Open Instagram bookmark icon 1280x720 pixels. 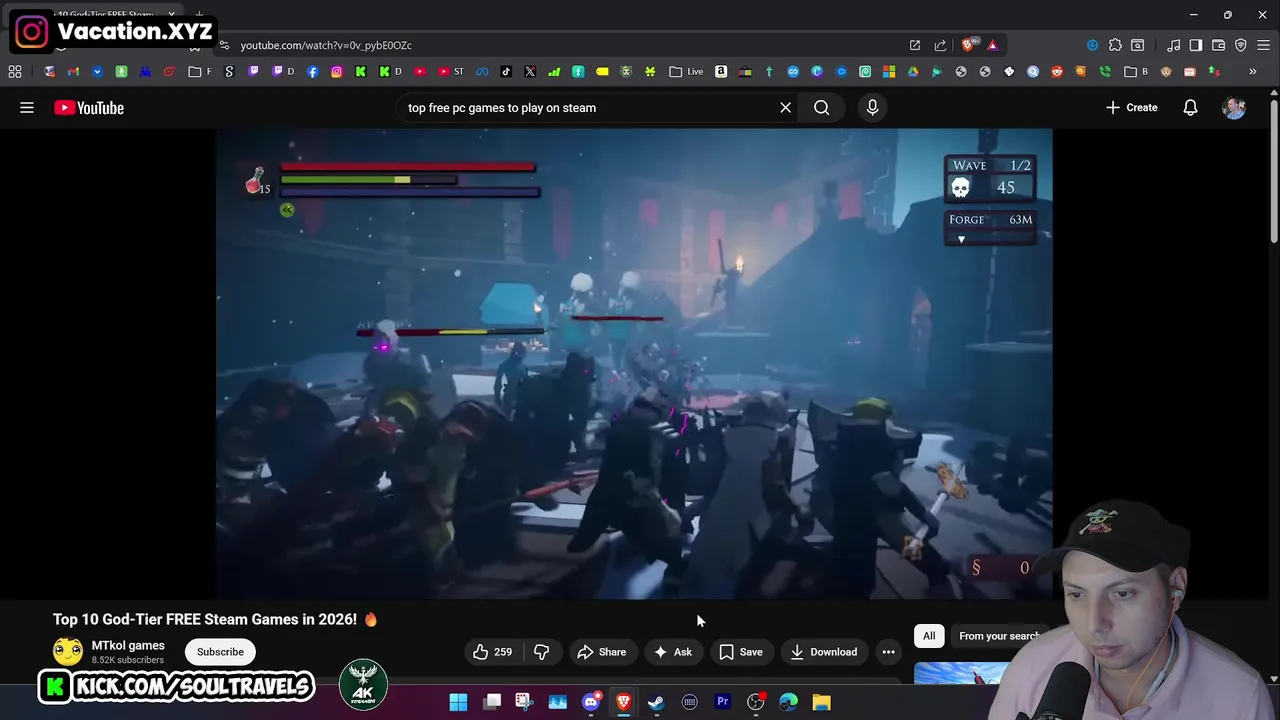click(337, 72)
